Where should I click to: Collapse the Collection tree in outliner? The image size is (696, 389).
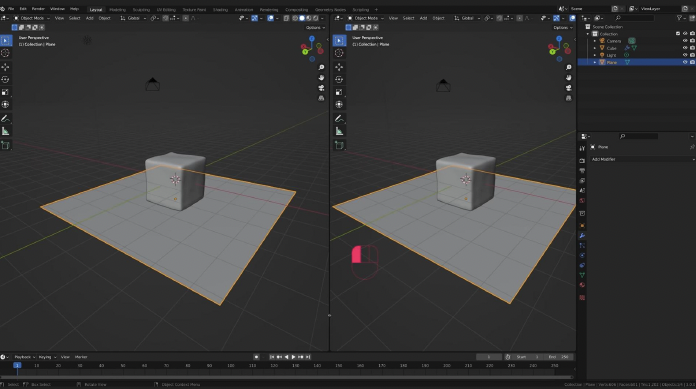click(x=588, y=34)
